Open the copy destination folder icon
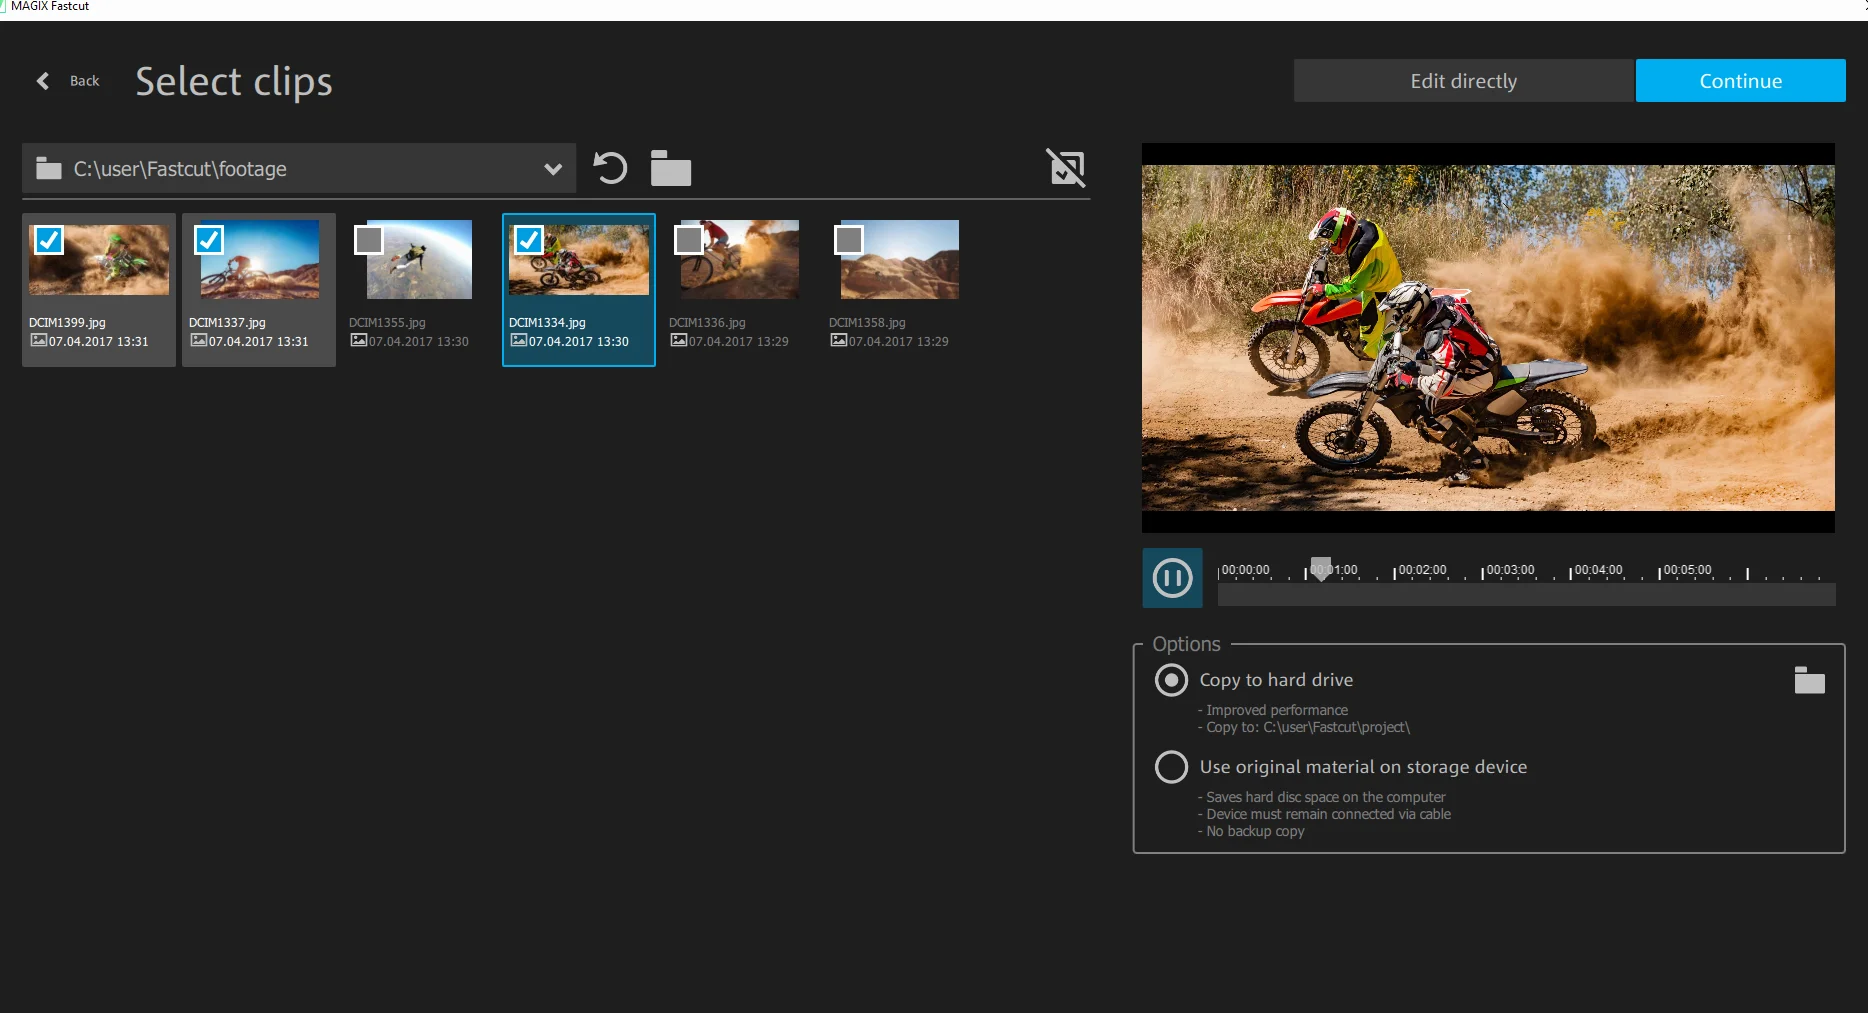This screenshot has width=1868, height=1013. pos(1809,680)
